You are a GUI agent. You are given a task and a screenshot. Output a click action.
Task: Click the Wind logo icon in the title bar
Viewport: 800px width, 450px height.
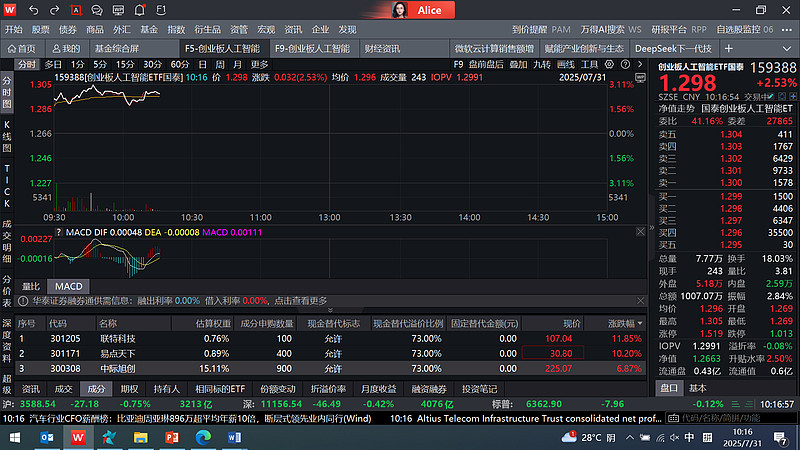click(x=10, y=10)
